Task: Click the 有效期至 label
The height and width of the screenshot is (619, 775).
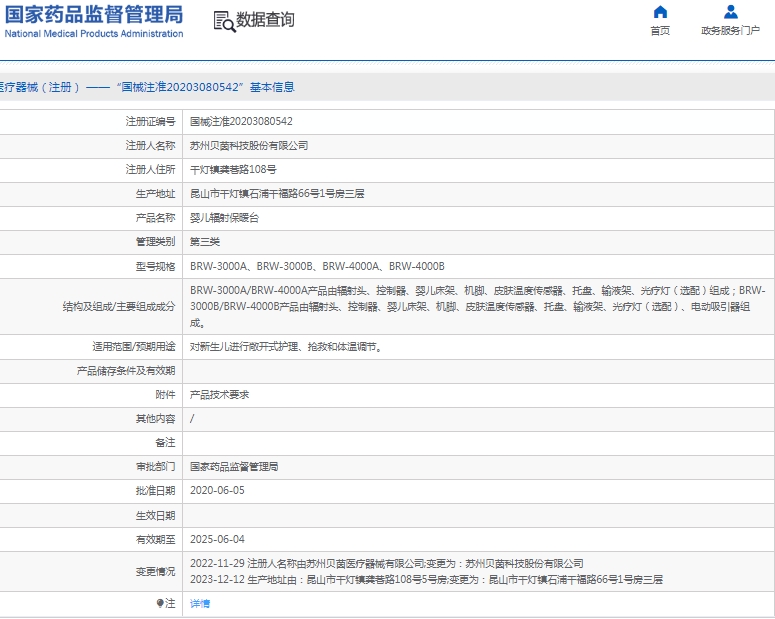Action: pyautogui.click(x=155, y=539)
